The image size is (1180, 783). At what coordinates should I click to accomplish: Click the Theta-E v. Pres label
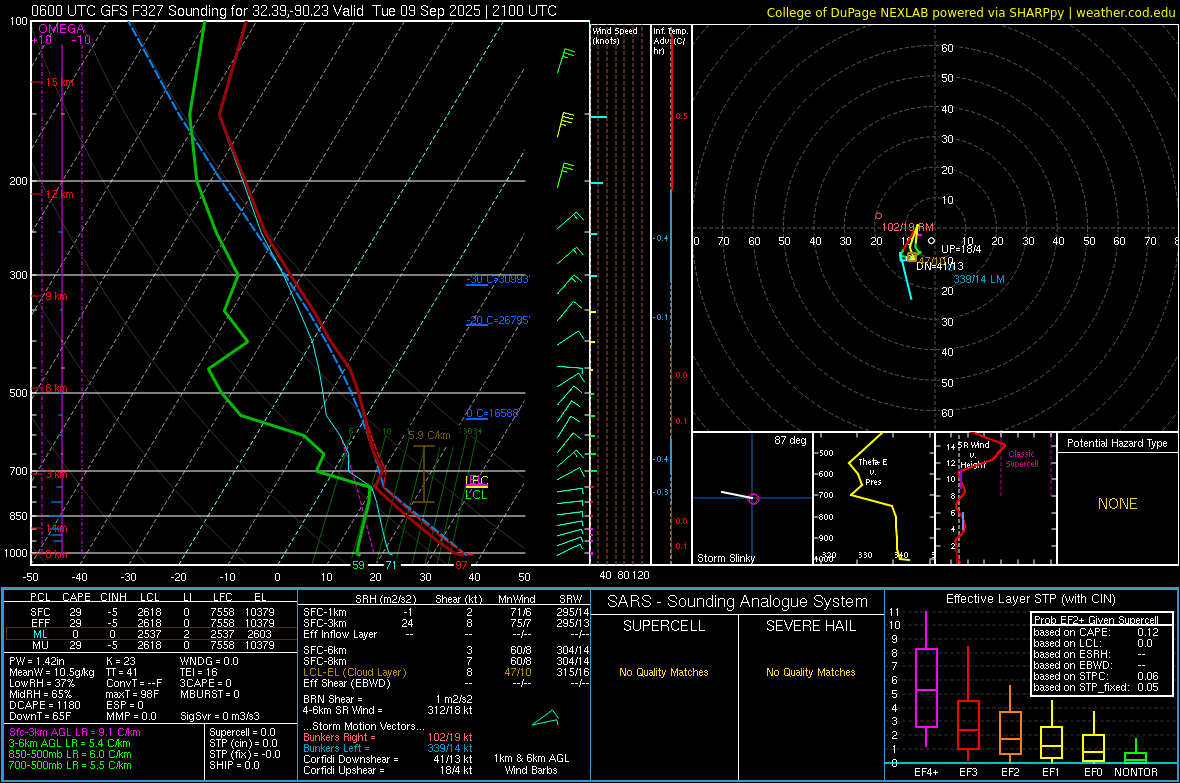[x=873, y=472]
